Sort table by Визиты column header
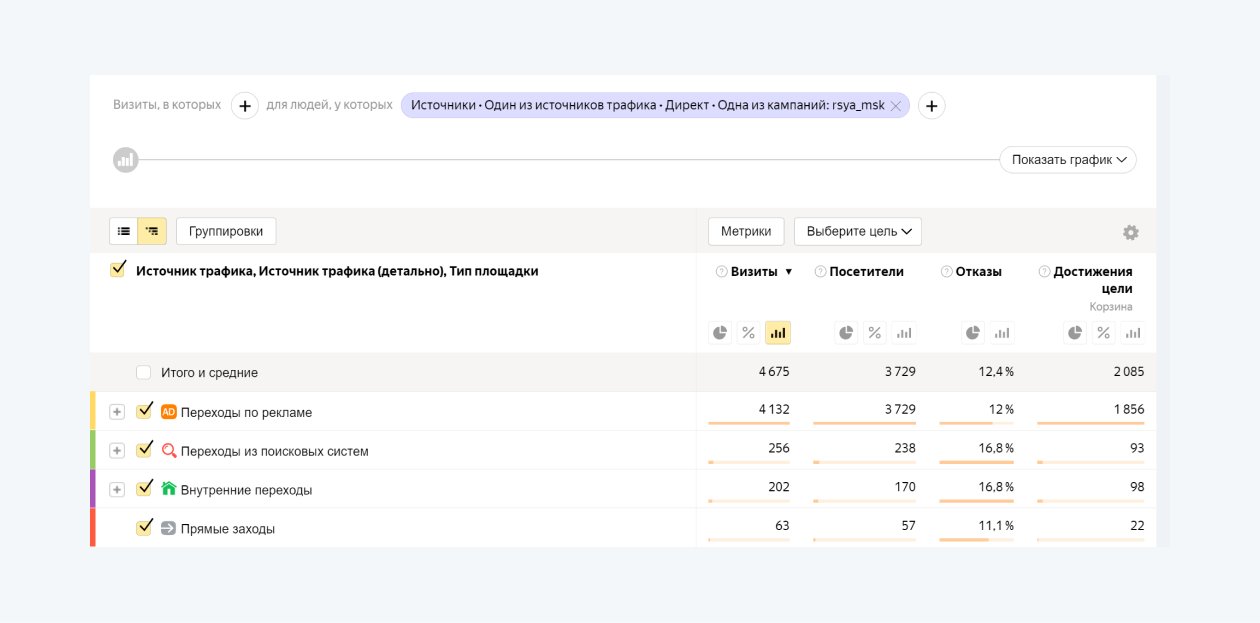 coord(754,271)
